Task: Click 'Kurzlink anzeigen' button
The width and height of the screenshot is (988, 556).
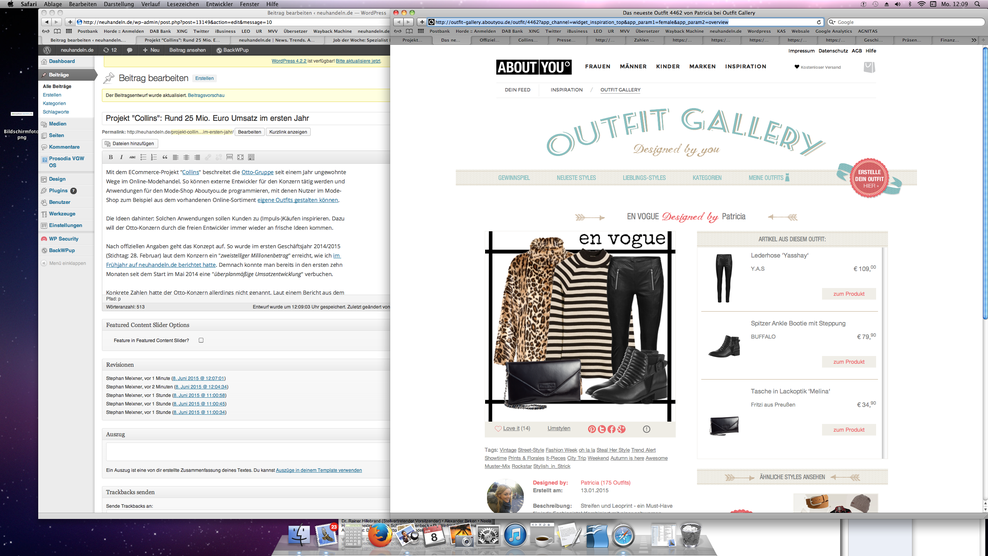Action: (288, 132)
